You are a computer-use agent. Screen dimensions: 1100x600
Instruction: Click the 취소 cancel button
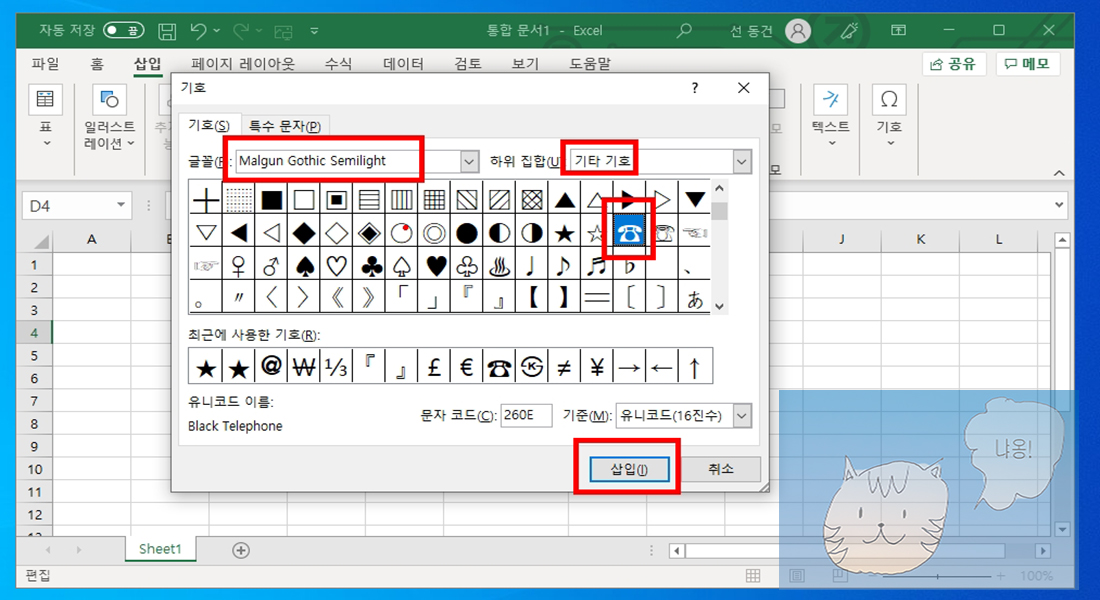tap(720, 469)
